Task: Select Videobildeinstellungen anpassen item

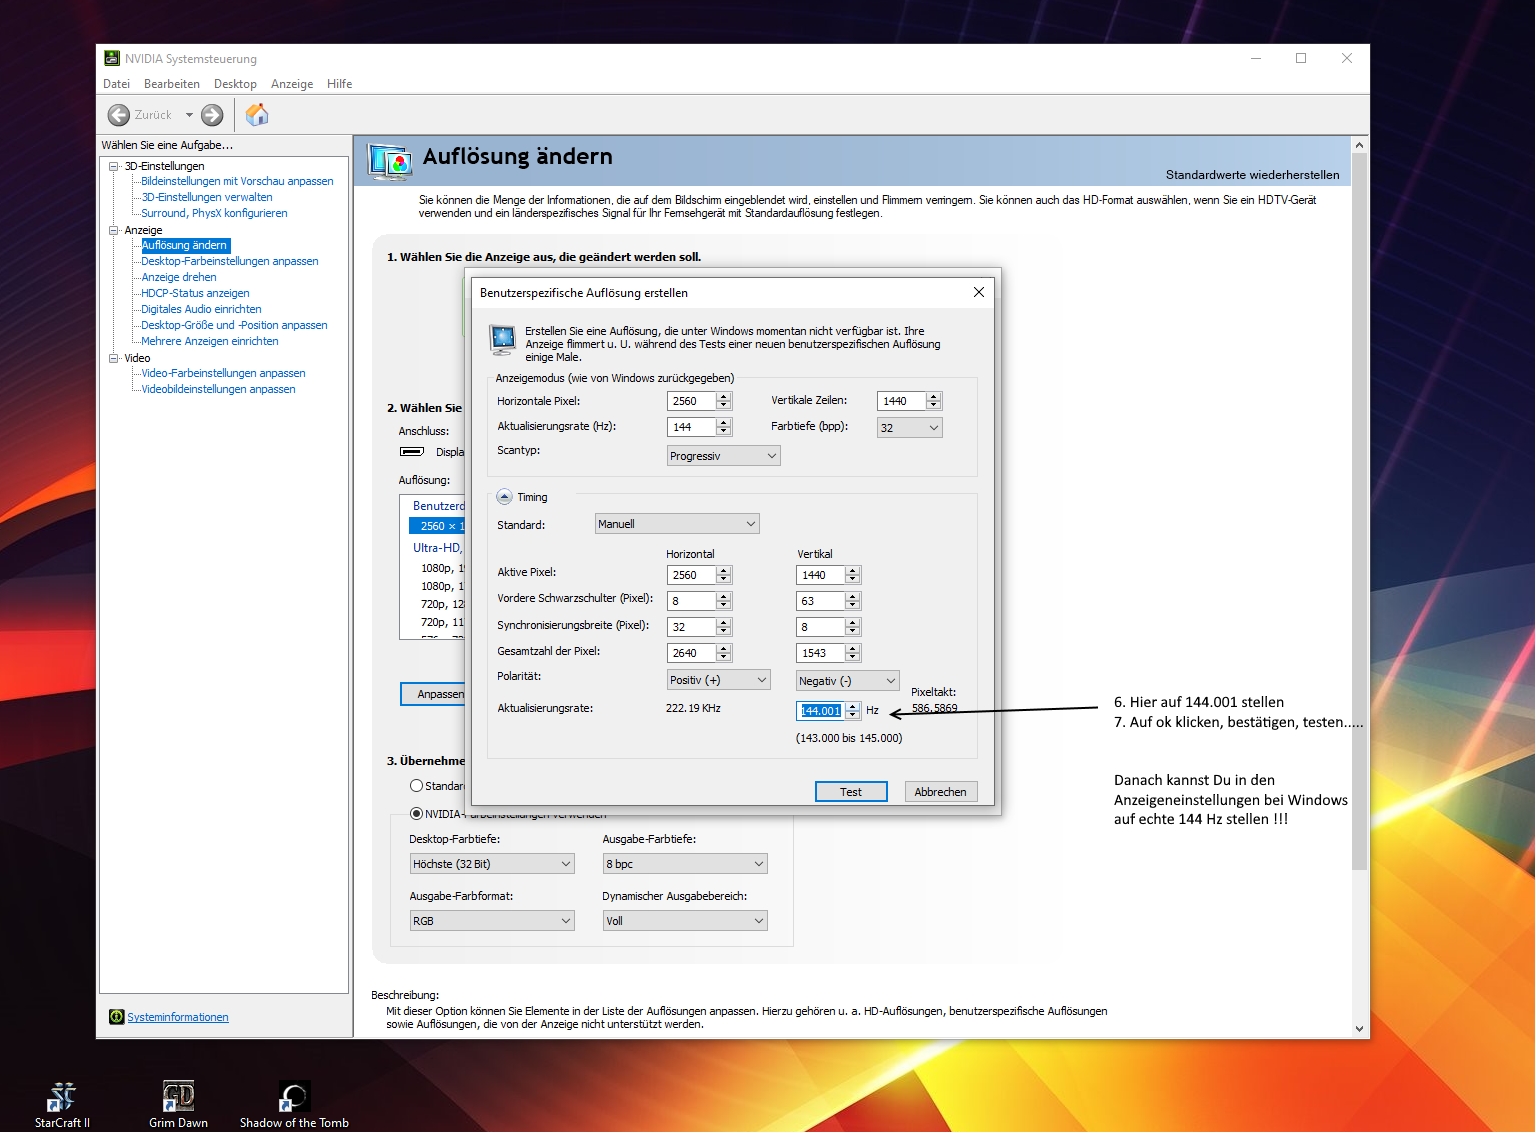Action: [218, 389]
